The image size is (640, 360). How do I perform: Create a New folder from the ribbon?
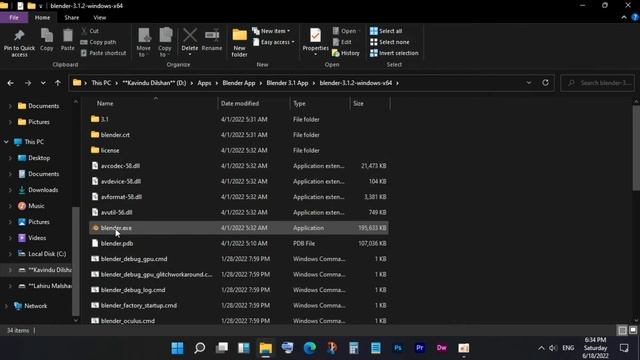240,42
